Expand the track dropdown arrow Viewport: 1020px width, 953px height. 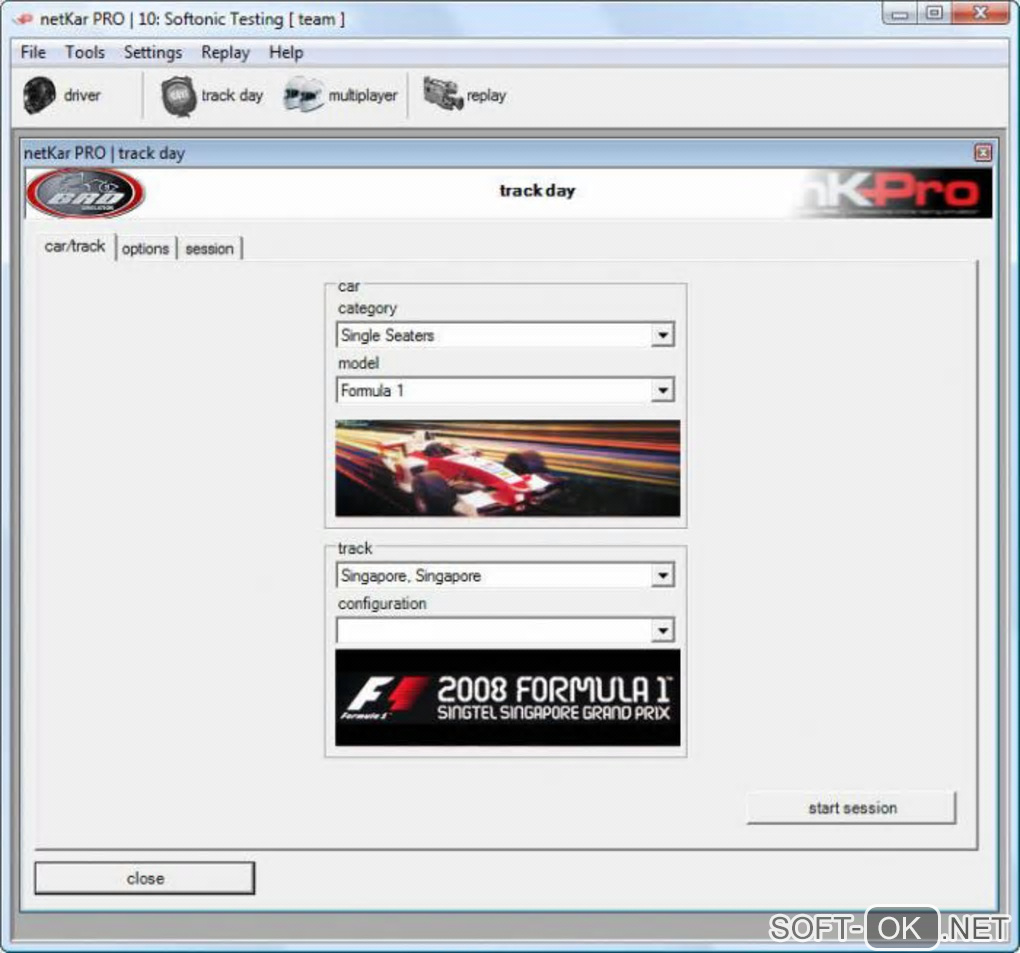[662, 576]
